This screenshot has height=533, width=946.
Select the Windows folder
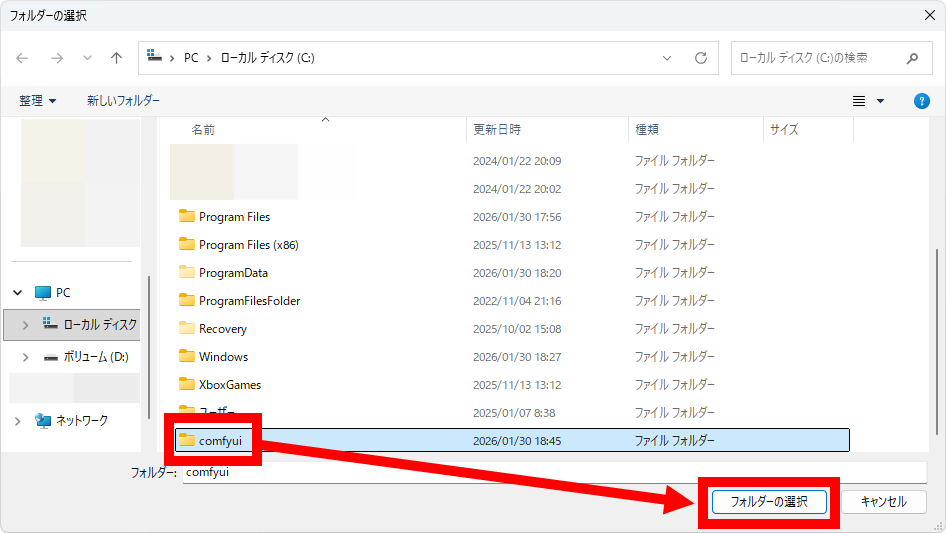click(223, 356)
